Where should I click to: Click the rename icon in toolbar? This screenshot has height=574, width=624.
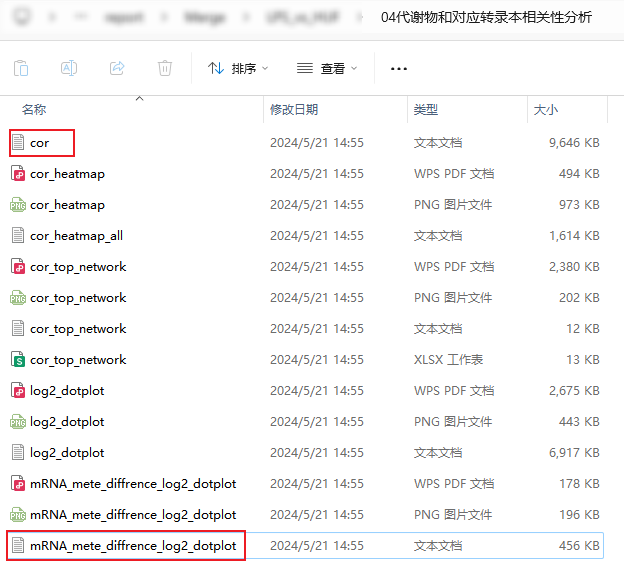69,68
